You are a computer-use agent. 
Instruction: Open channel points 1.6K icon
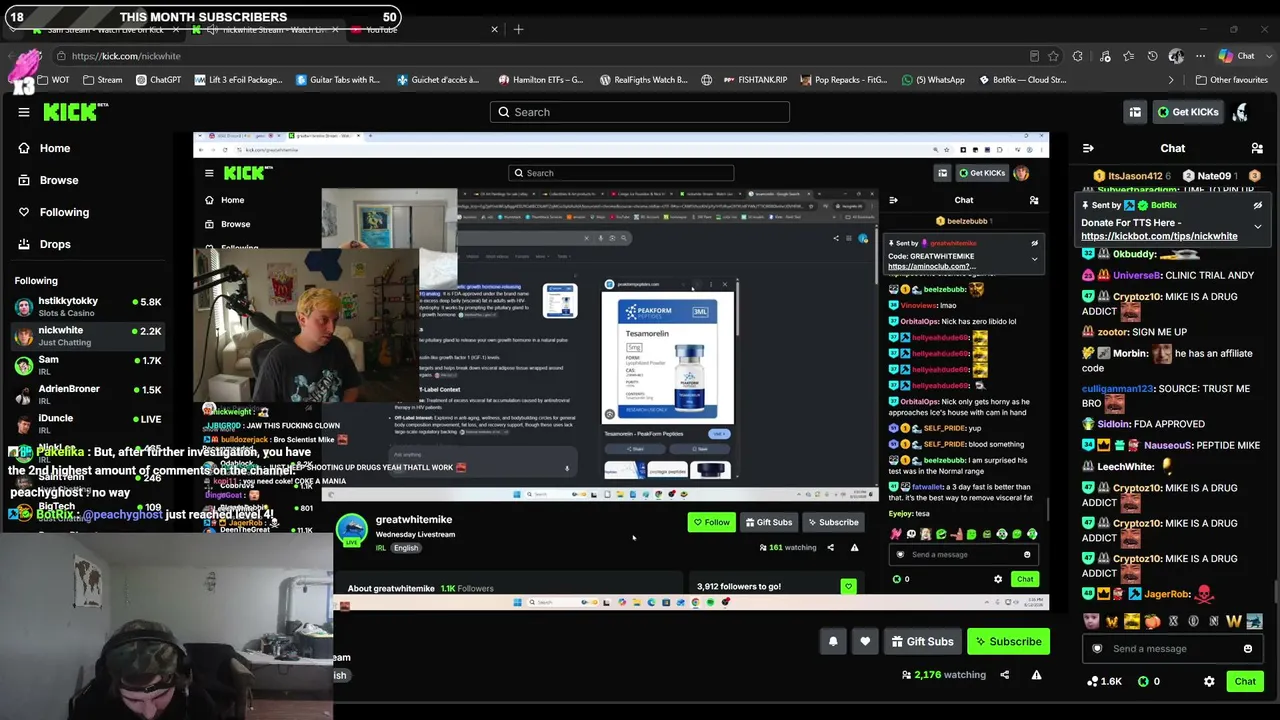pos(1104,682)
